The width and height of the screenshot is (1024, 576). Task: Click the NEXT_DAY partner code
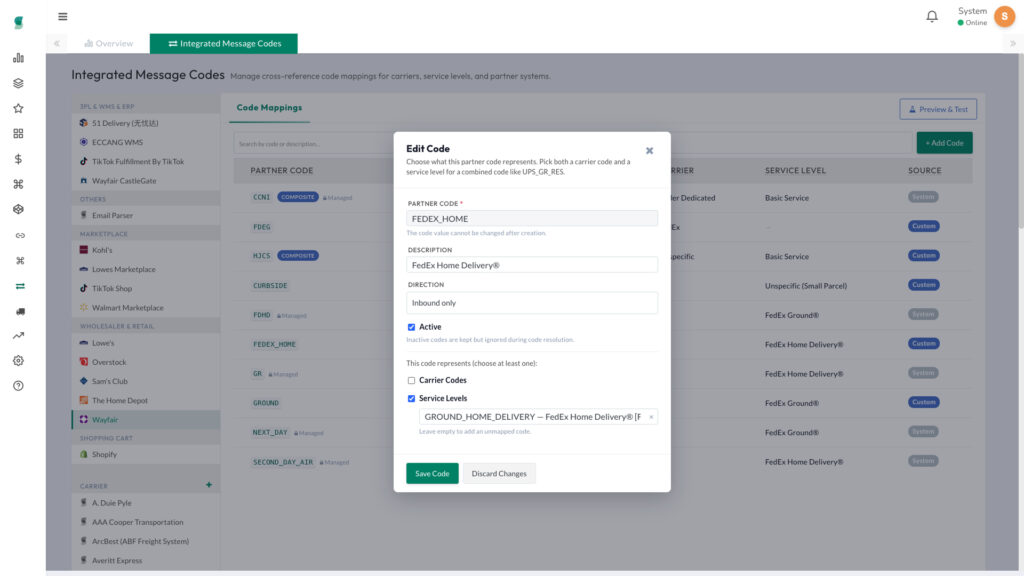(270, 433)
